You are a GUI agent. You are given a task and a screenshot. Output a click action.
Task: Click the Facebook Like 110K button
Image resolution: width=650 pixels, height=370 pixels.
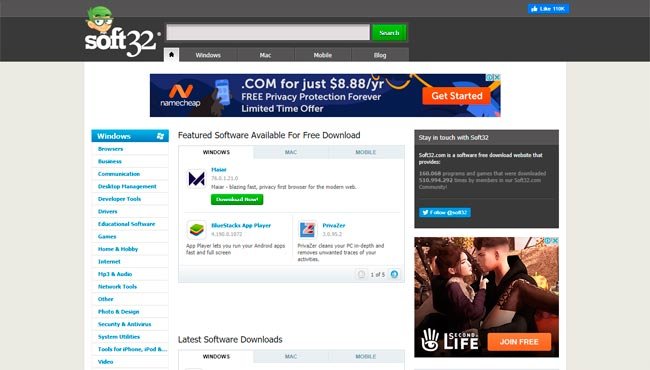pyautogui.click(x=548, y=9)
